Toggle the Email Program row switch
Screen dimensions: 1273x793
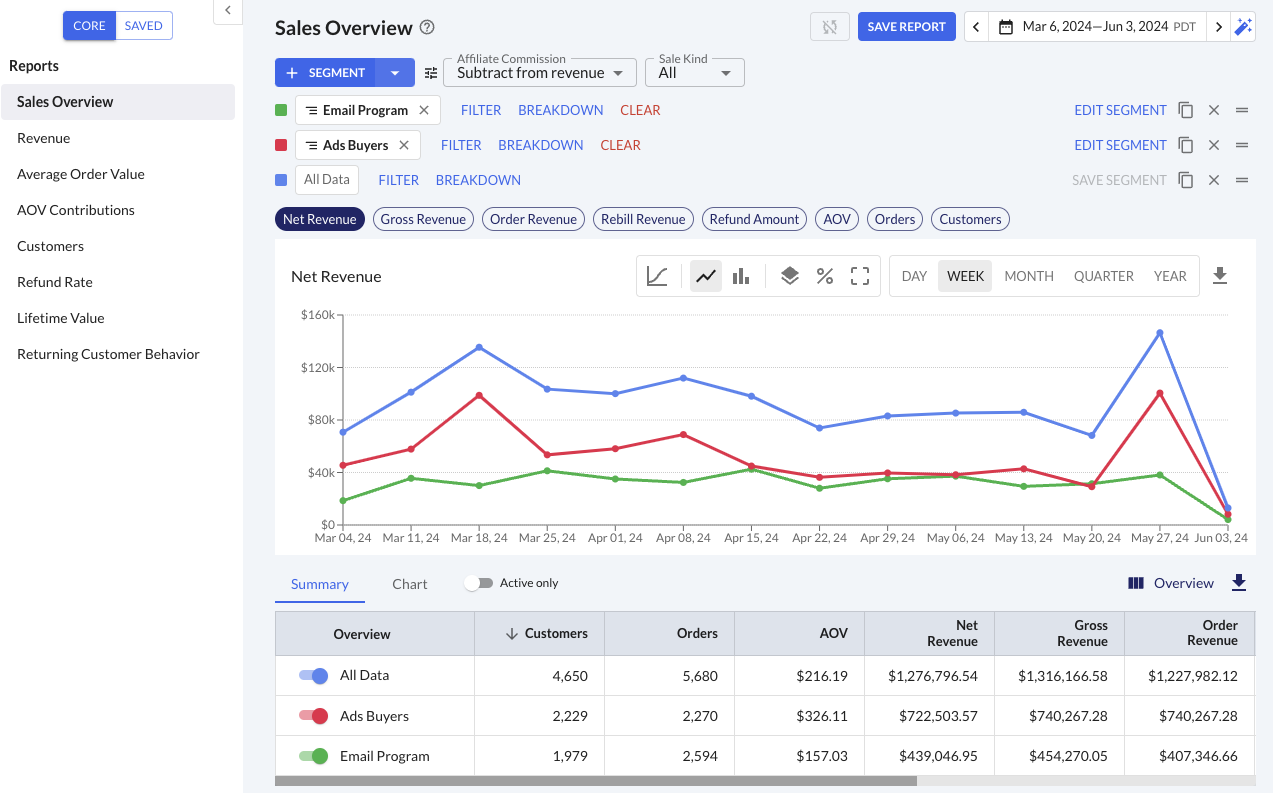click(313, 756)
